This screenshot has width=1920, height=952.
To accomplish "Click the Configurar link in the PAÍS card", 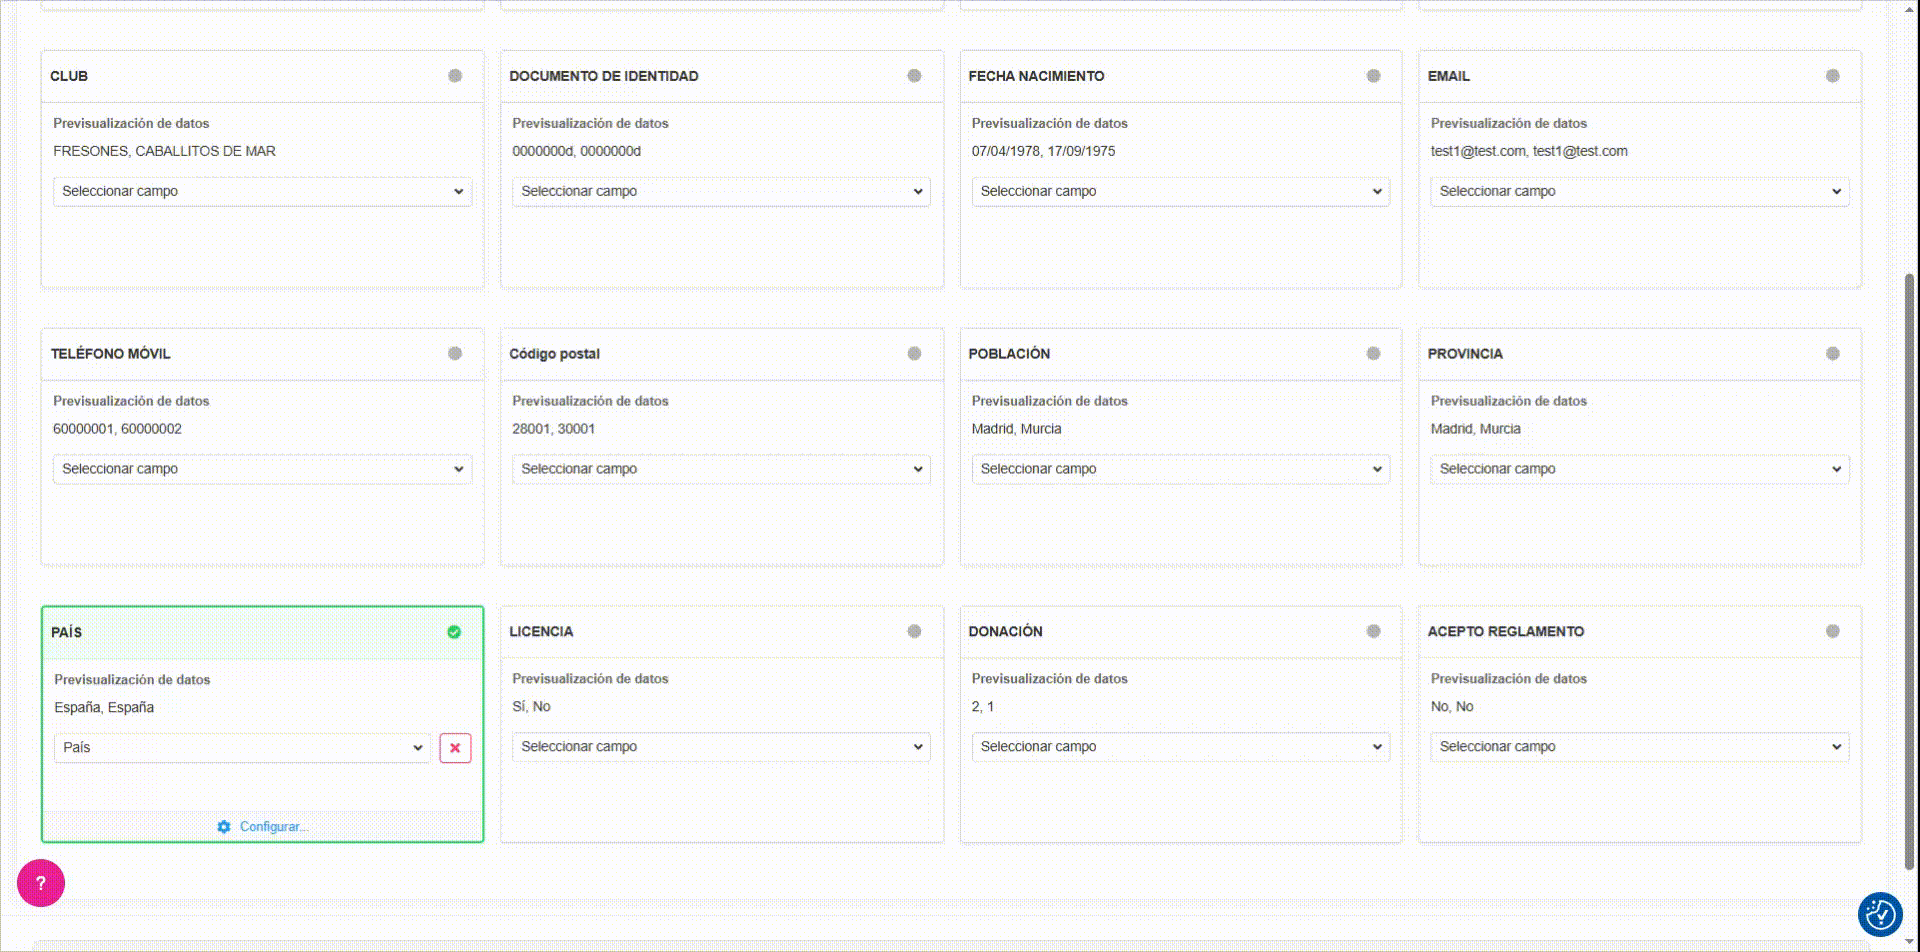I will [x=273, y=827].
